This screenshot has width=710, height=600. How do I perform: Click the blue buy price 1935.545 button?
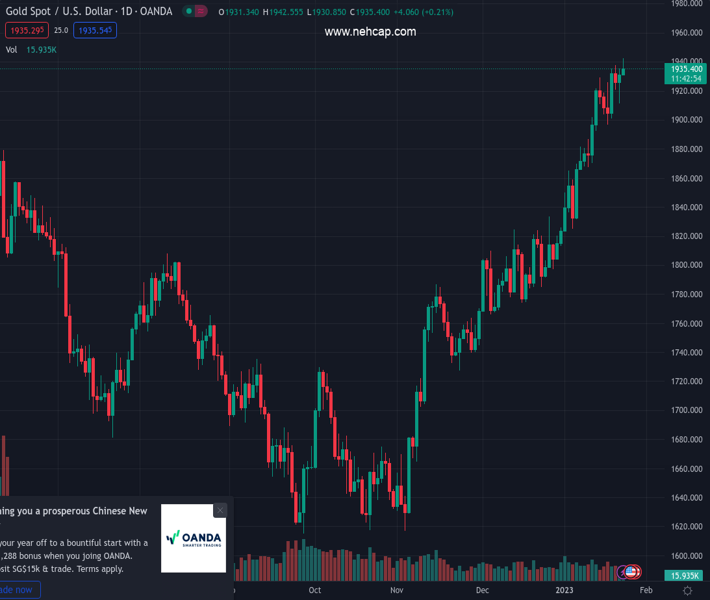[95, 31]
